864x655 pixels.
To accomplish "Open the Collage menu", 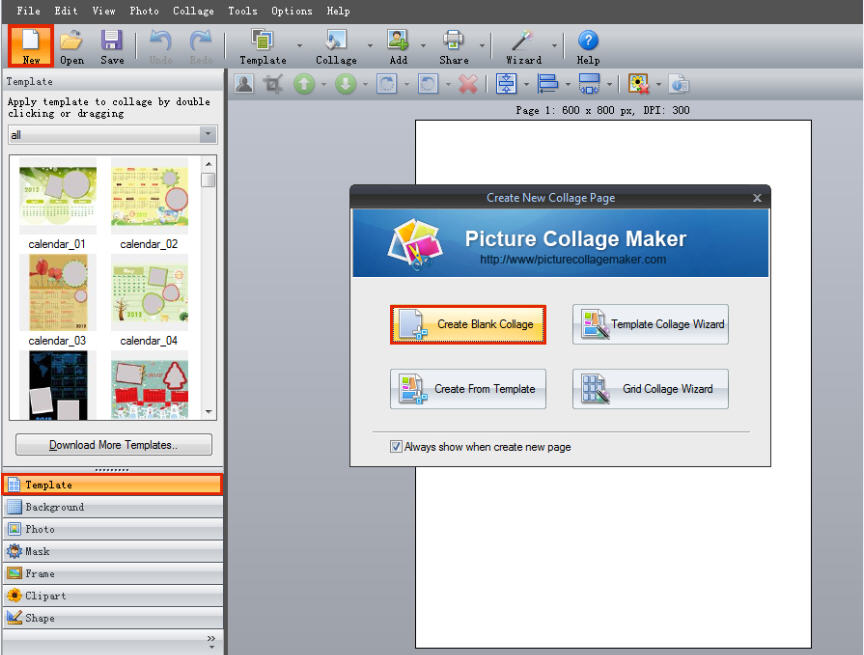I will [193, 11].
